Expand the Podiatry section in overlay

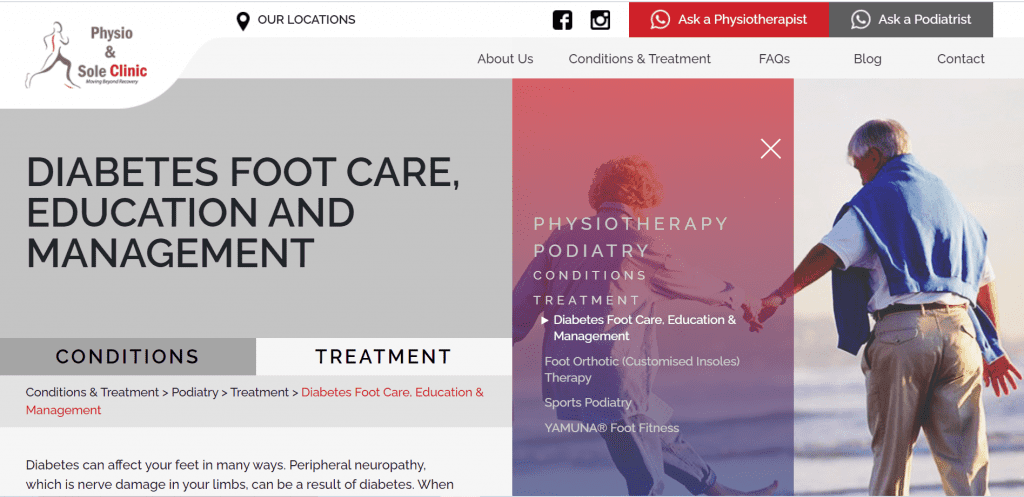pyautogui.click(x=592, y=251)
